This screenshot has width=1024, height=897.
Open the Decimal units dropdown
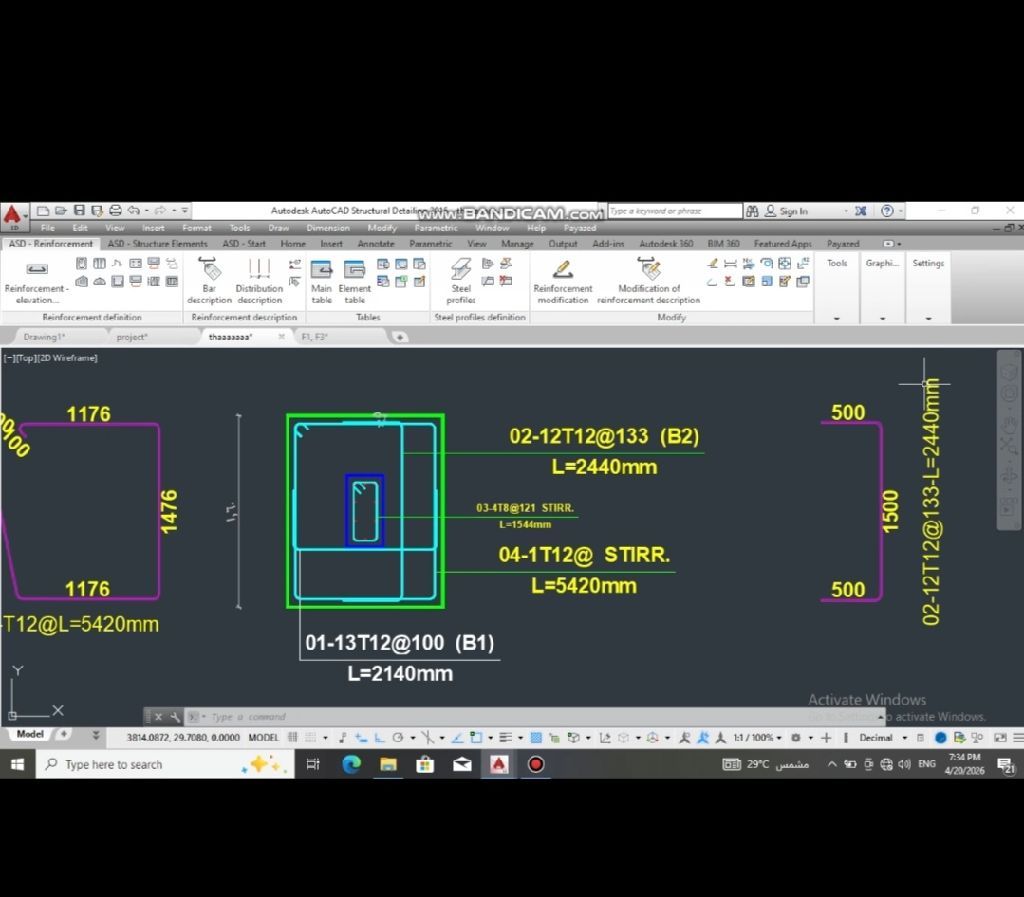(x=881, y=738)
